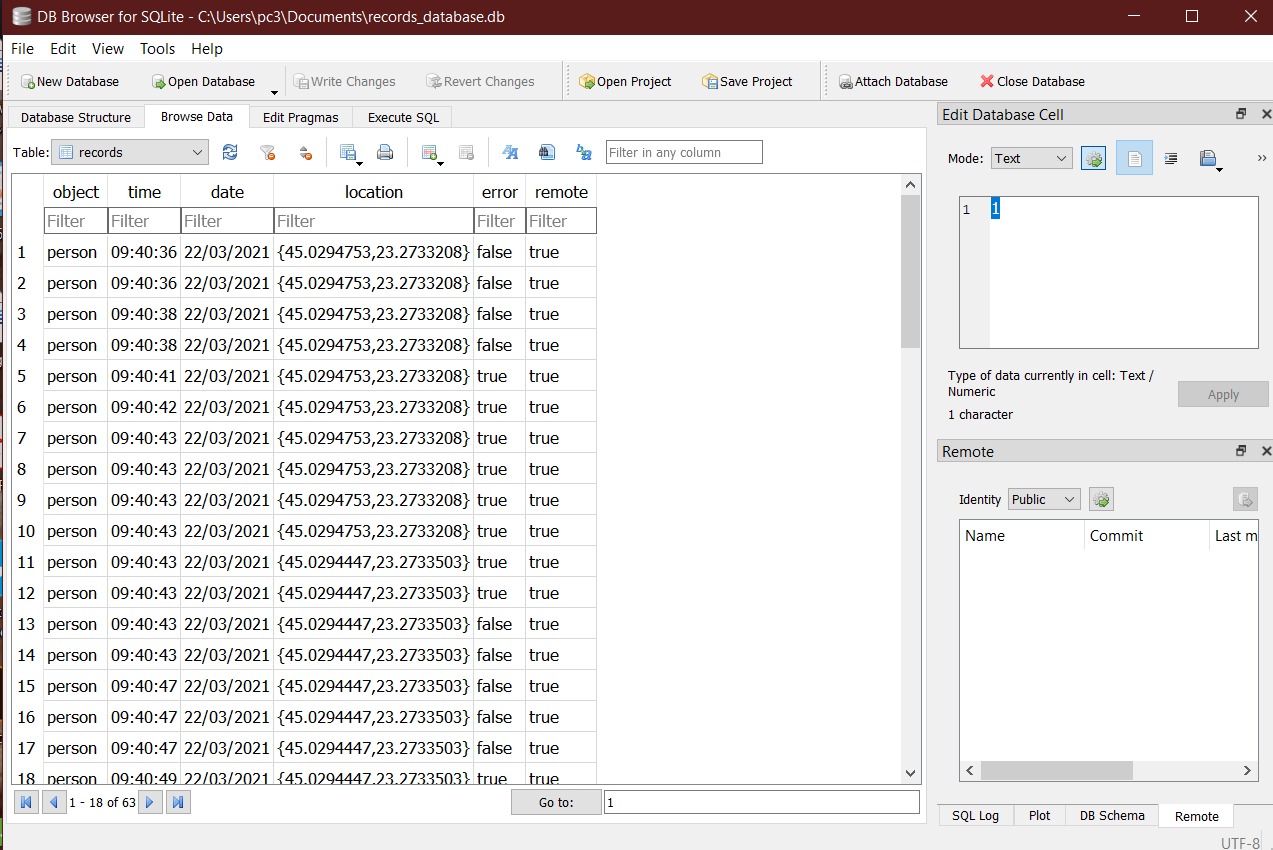Image resolution: width=1273 pixels, height=850 pixels.
Task: Clear all filters with the funnel icon
Action: tap(267, 152)
